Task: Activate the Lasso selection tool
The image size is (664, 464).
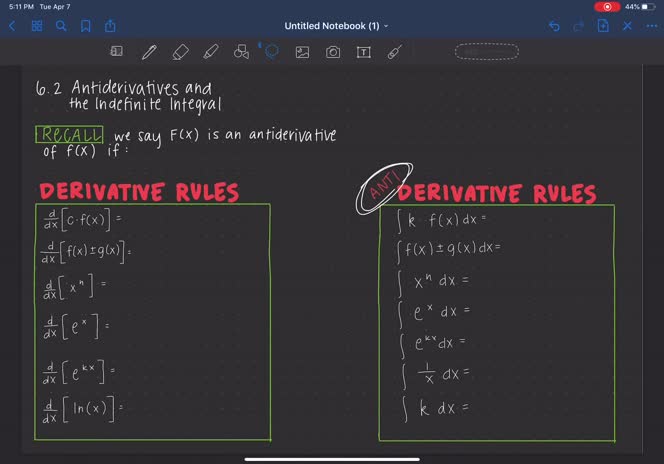Action: point(271,52)
